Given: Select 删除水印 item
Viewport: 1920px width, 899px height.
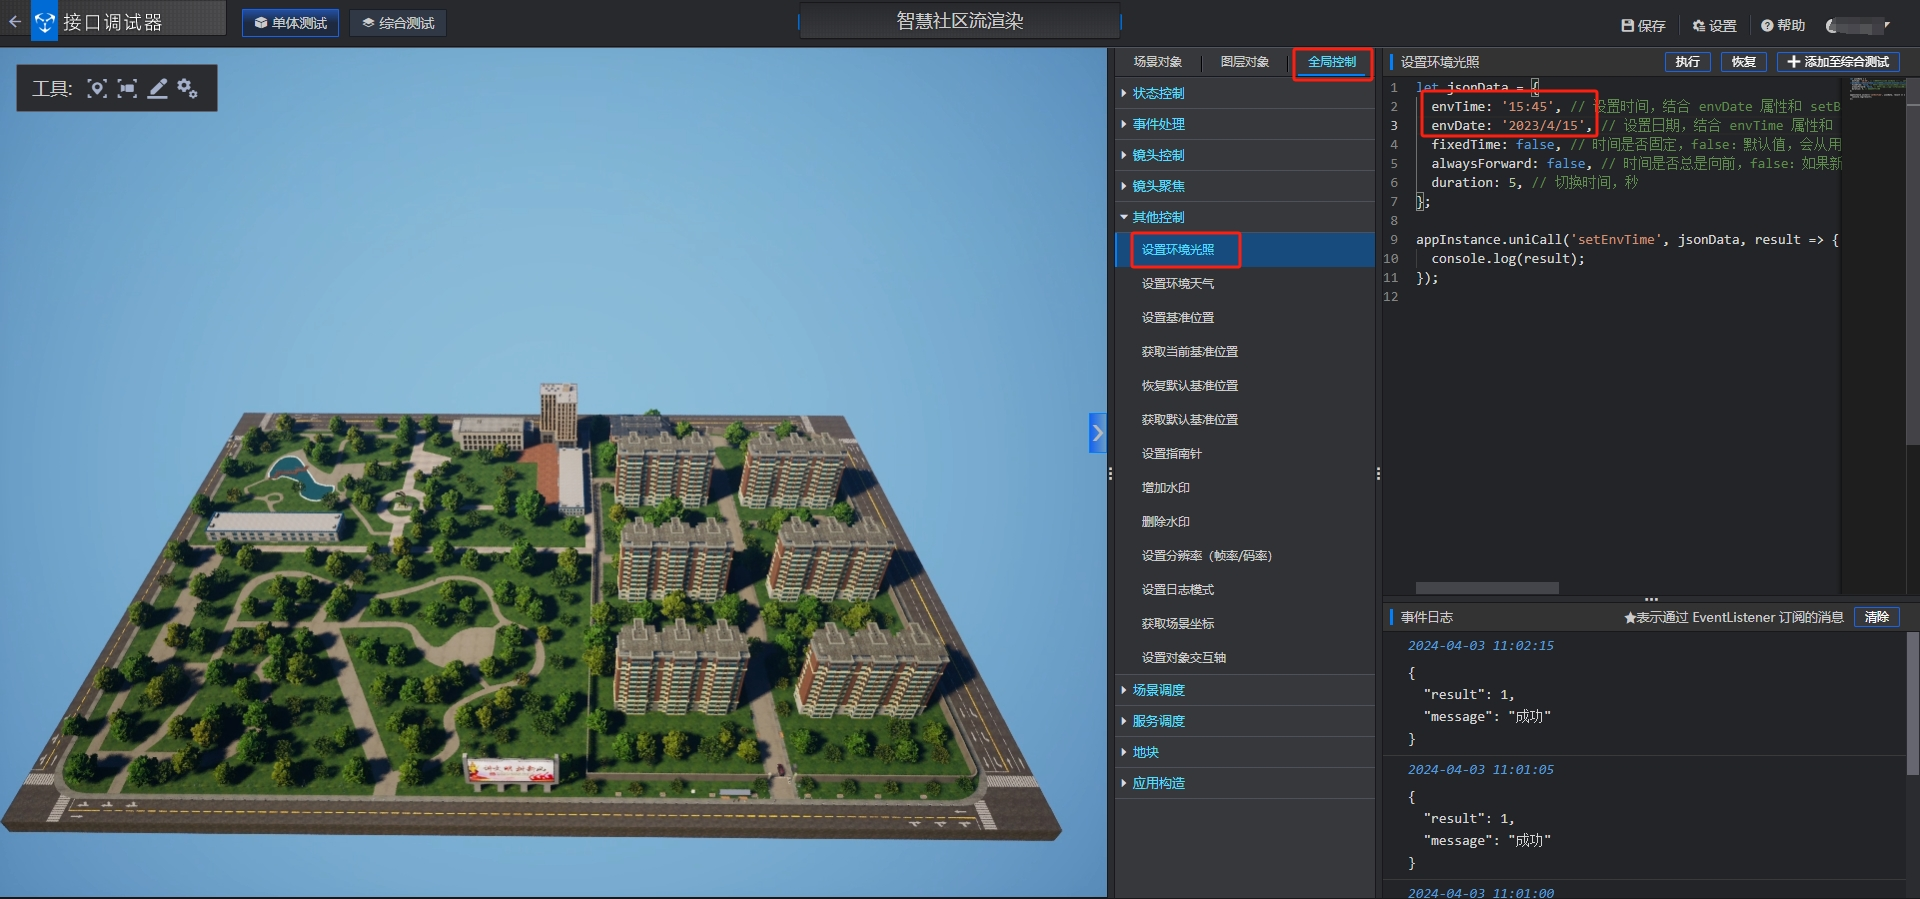Looking at the screenshot, I should (1245, 522).
